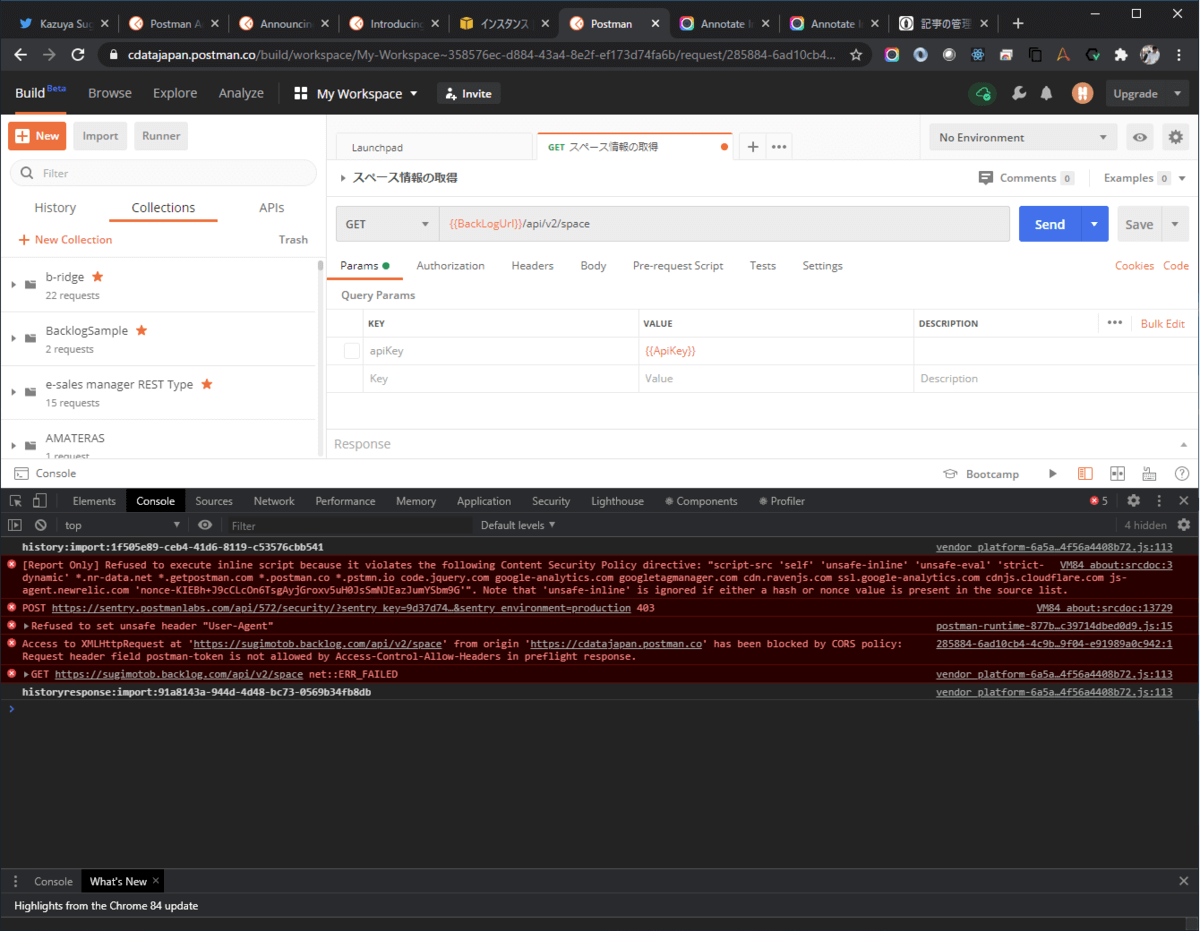Expand the BacklogSample collection

click(x=14, y=339)
